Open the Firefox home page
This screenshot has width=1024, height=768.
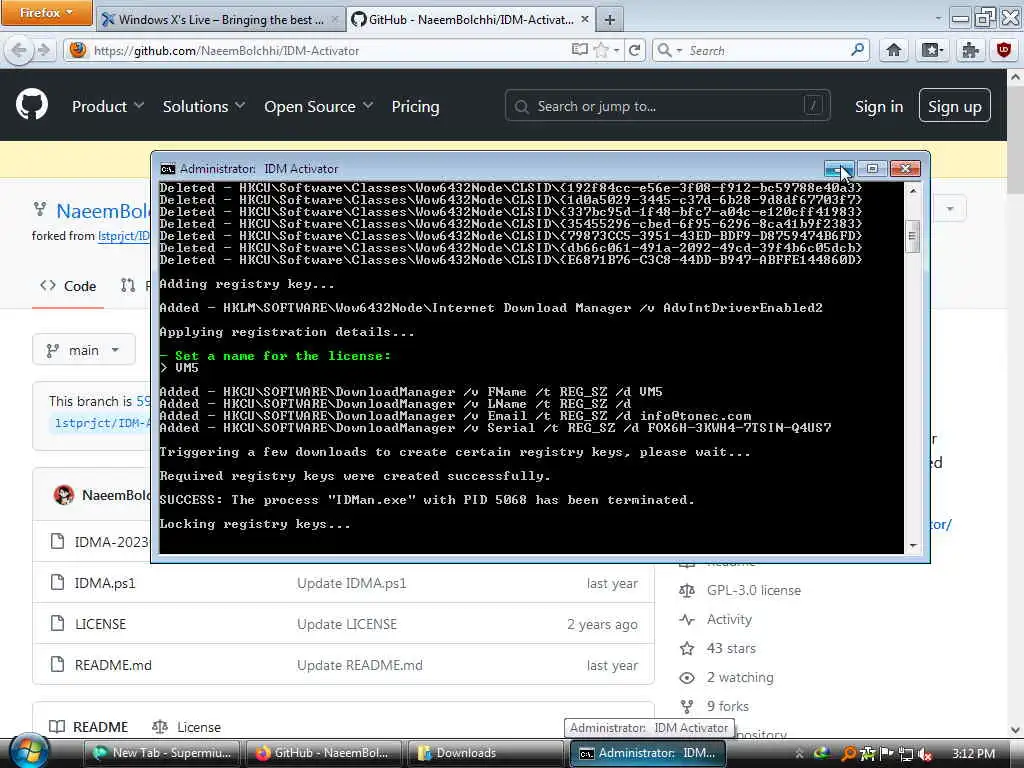click(894, 50)
